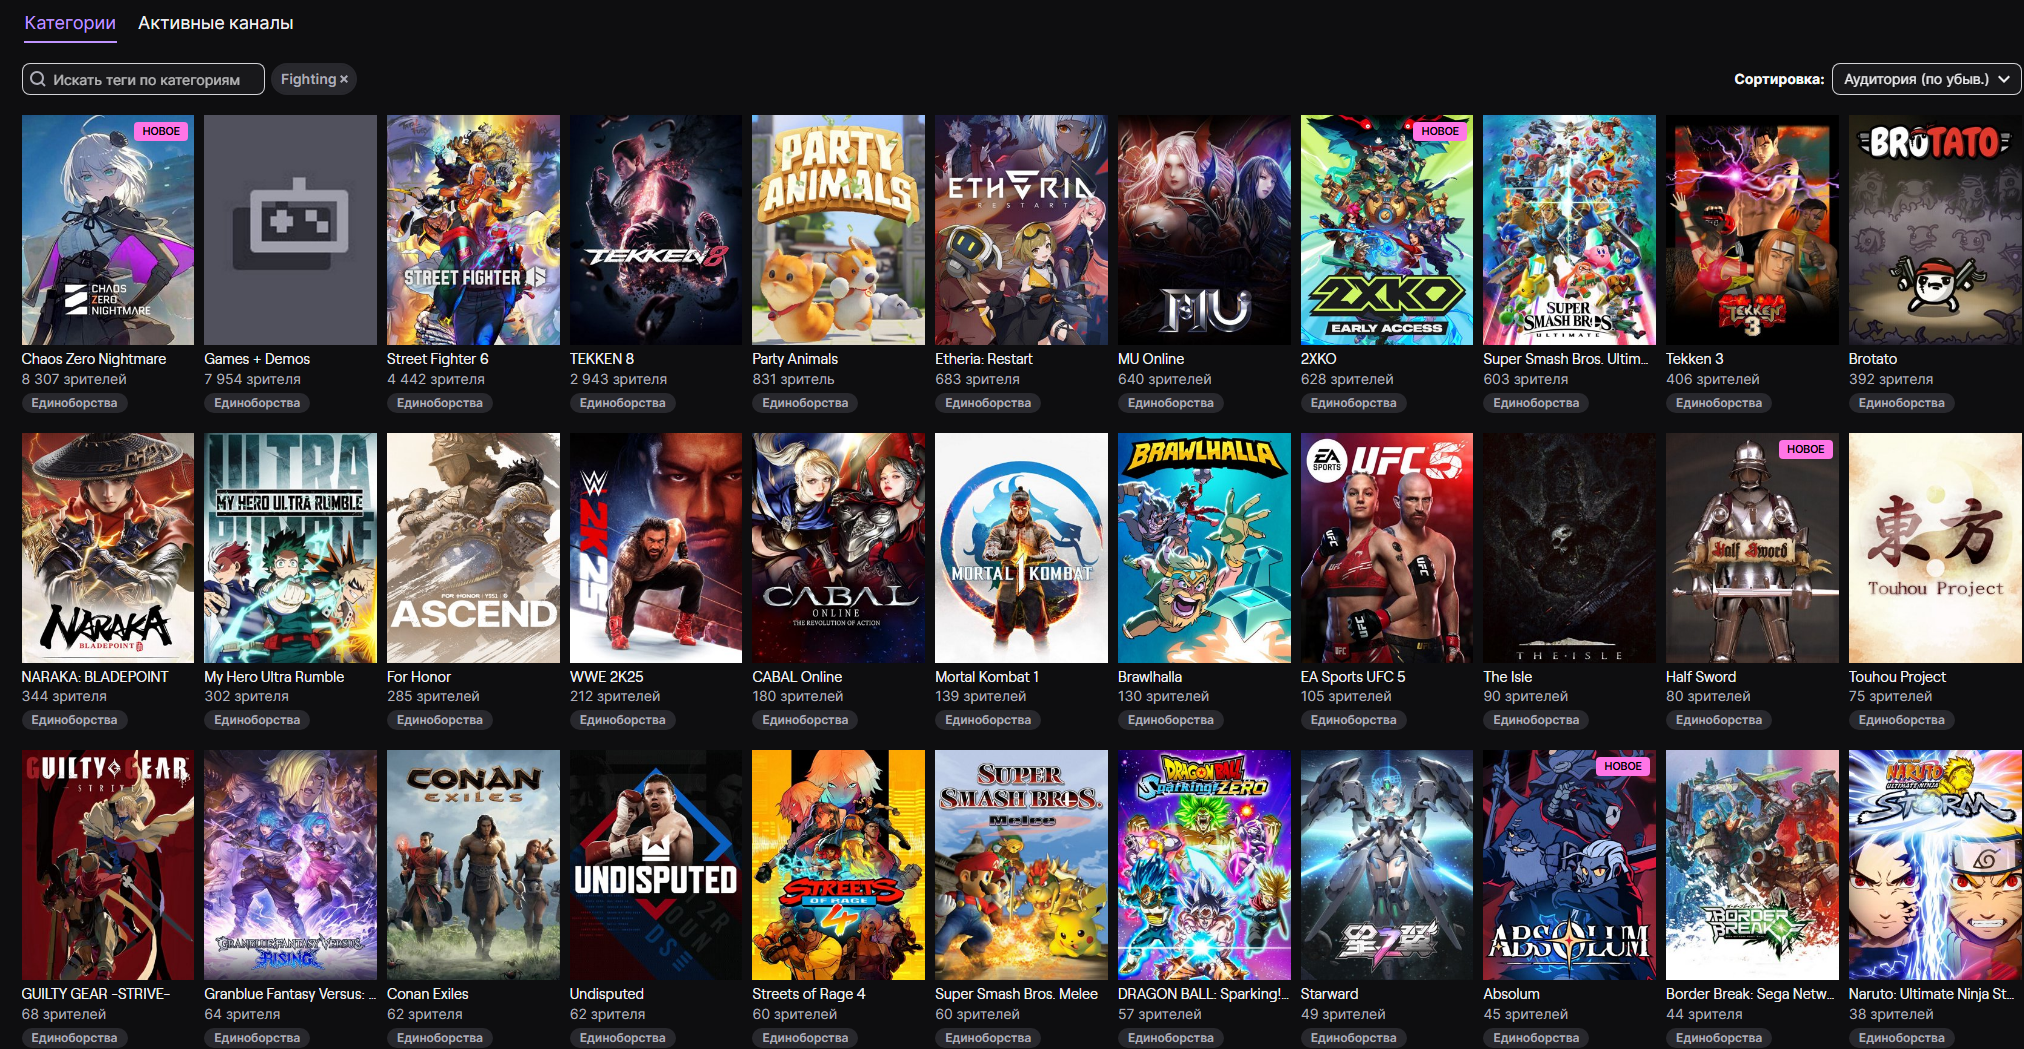Open the TEKKEN 8 title link
This screenshot has height=1049, width=2024.
click(x=602, y=359)
